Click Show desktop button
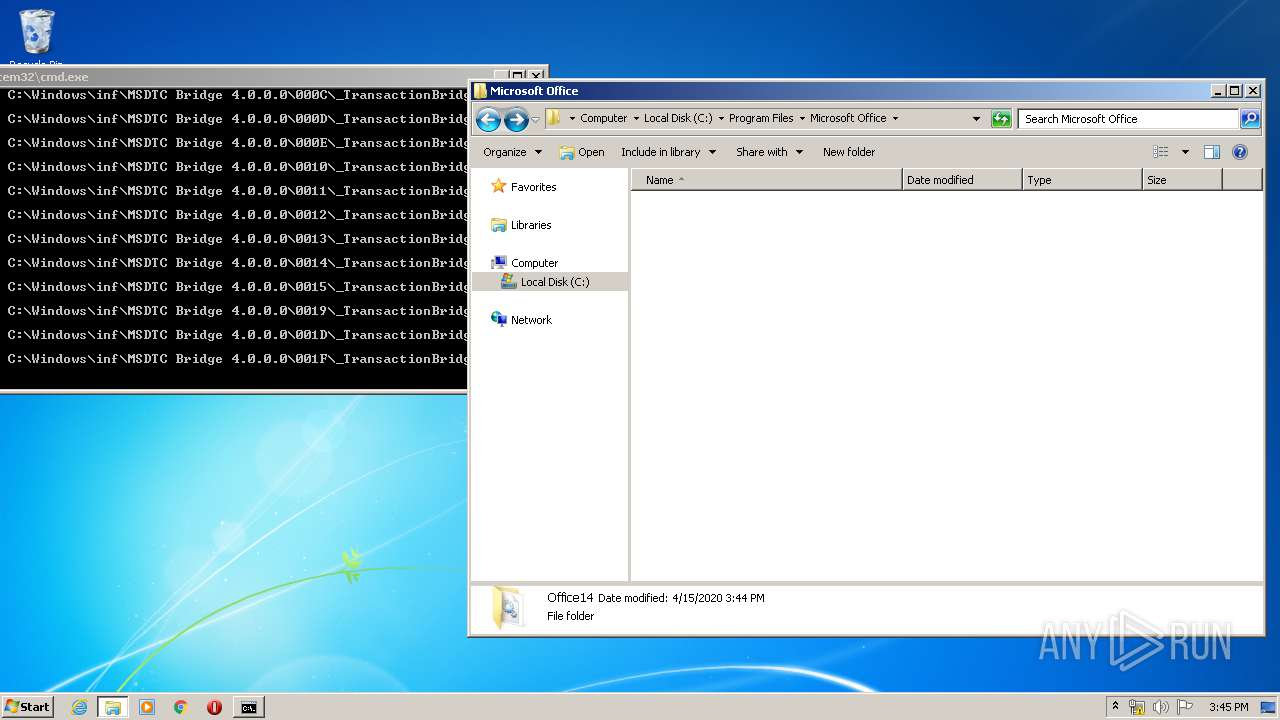The height and width of the screenshot is (720, 1280). coord(1268,707)
